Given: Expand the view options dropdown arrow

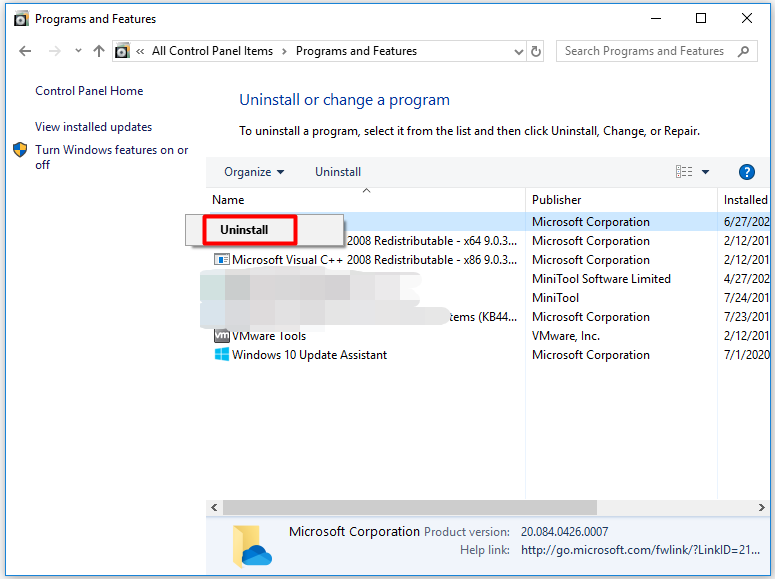Looking at the screenshot, I should coord(705,172).
